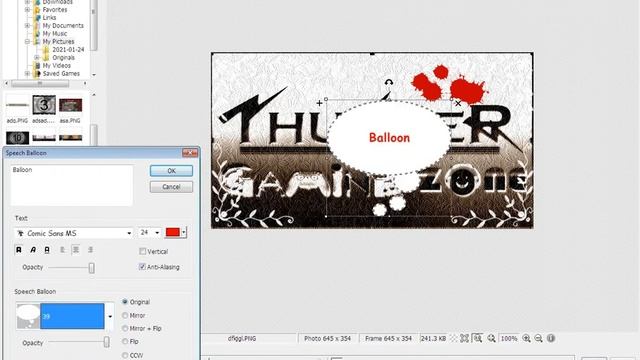Click the dotted grid icon in status bar
Viewport: 640px width, 360px height.
tap(453, 338)
